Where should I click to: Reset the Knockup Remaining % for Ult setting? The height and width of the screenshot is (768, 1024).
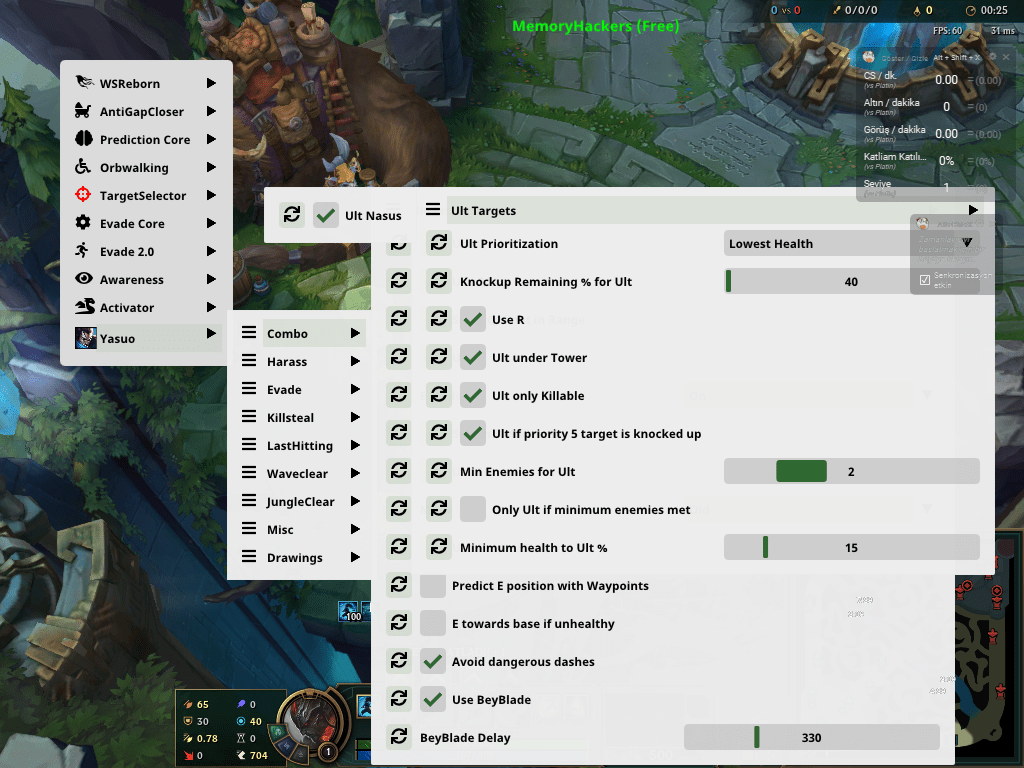[439, 281]
